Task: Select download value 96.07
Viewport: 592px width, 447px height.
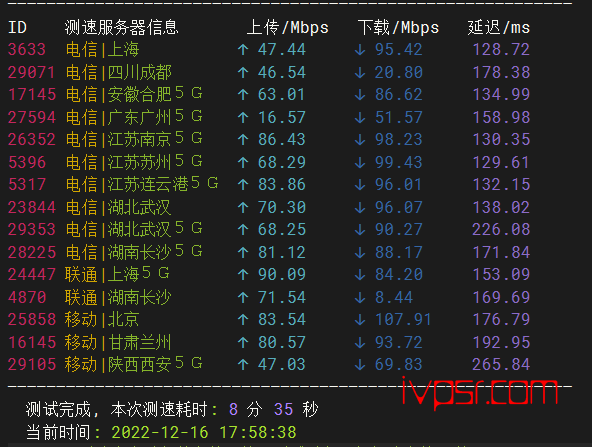Action: pyautogui.click(x=399, y=207)
